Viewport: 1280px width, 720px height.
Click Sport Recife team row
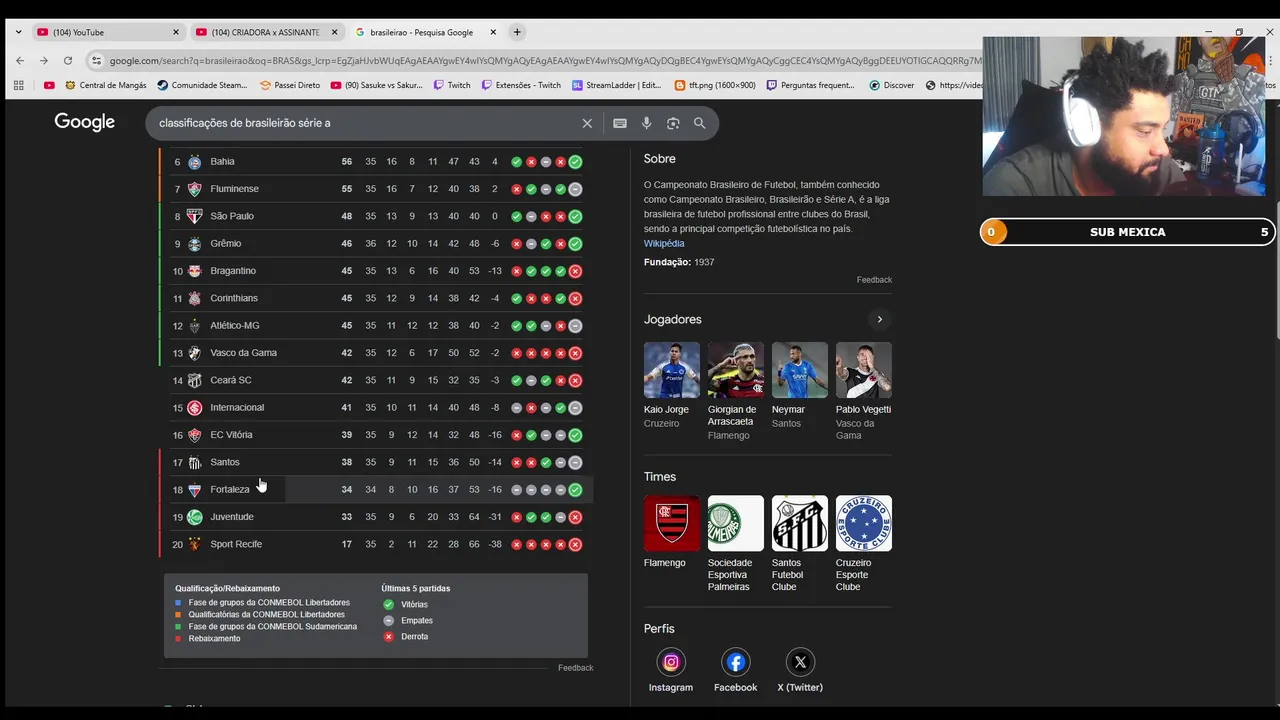(376, 544)
